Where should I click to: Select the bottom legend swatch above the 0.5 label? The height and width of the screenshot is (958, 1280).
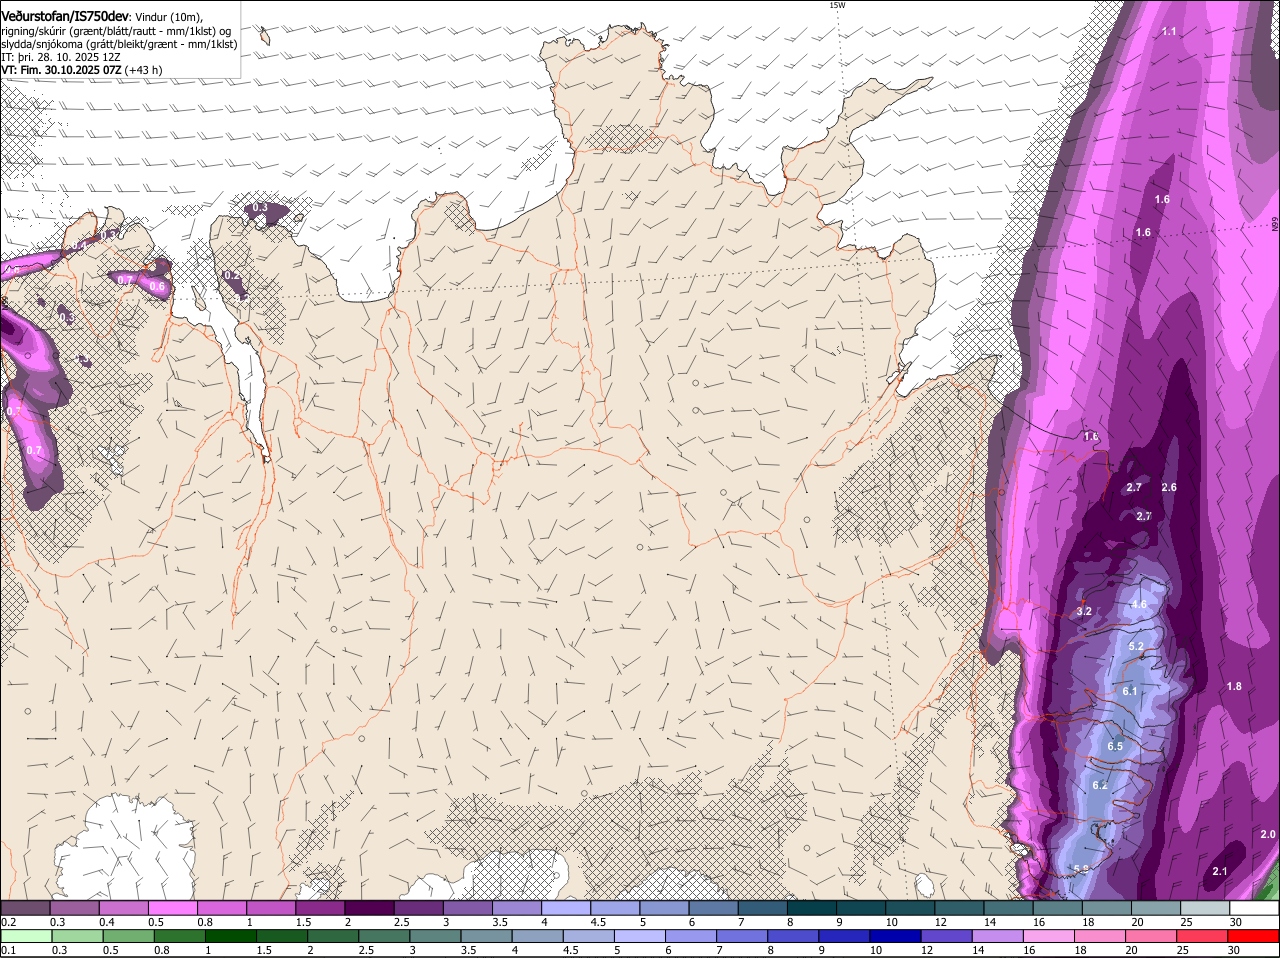point(129,936)
